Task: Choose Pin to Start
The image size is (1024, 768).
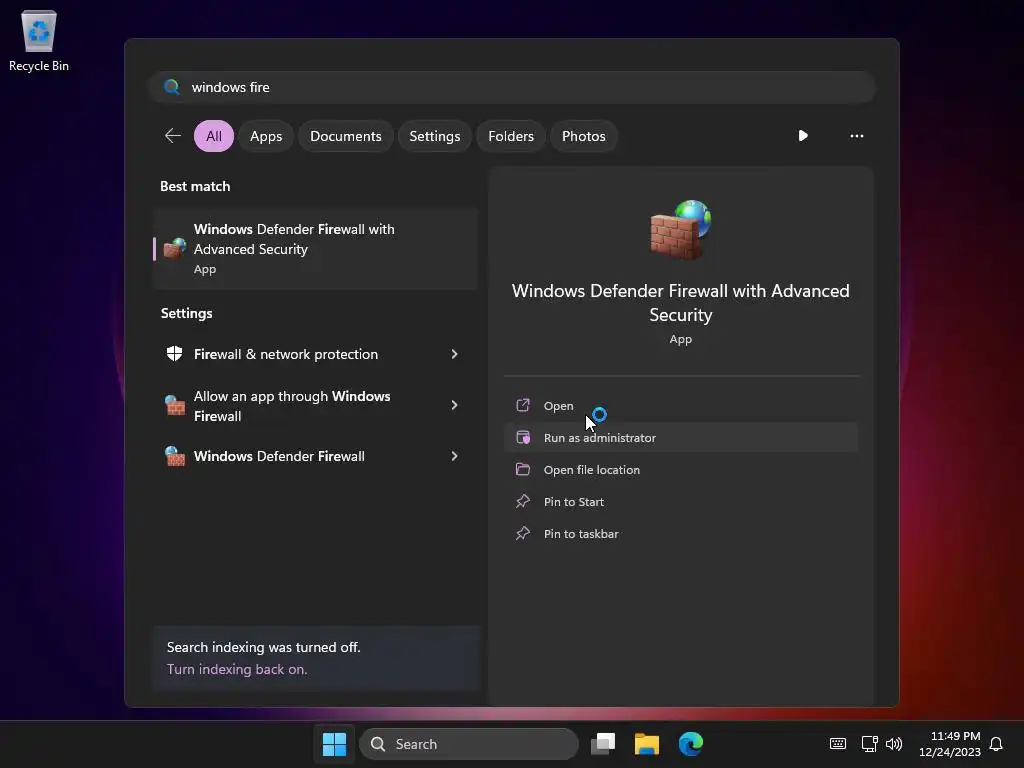Action: [x=680, y=502]
